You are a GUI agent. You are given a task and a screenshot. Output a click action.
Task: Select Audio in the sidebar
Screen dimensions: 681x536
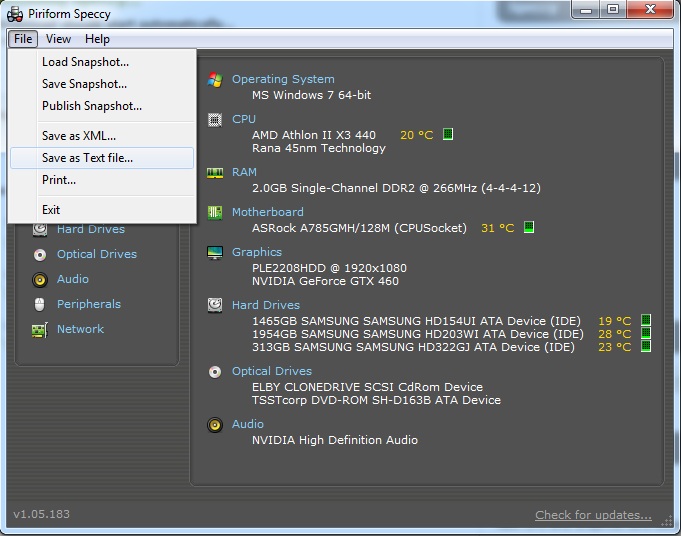click(73, 279)
